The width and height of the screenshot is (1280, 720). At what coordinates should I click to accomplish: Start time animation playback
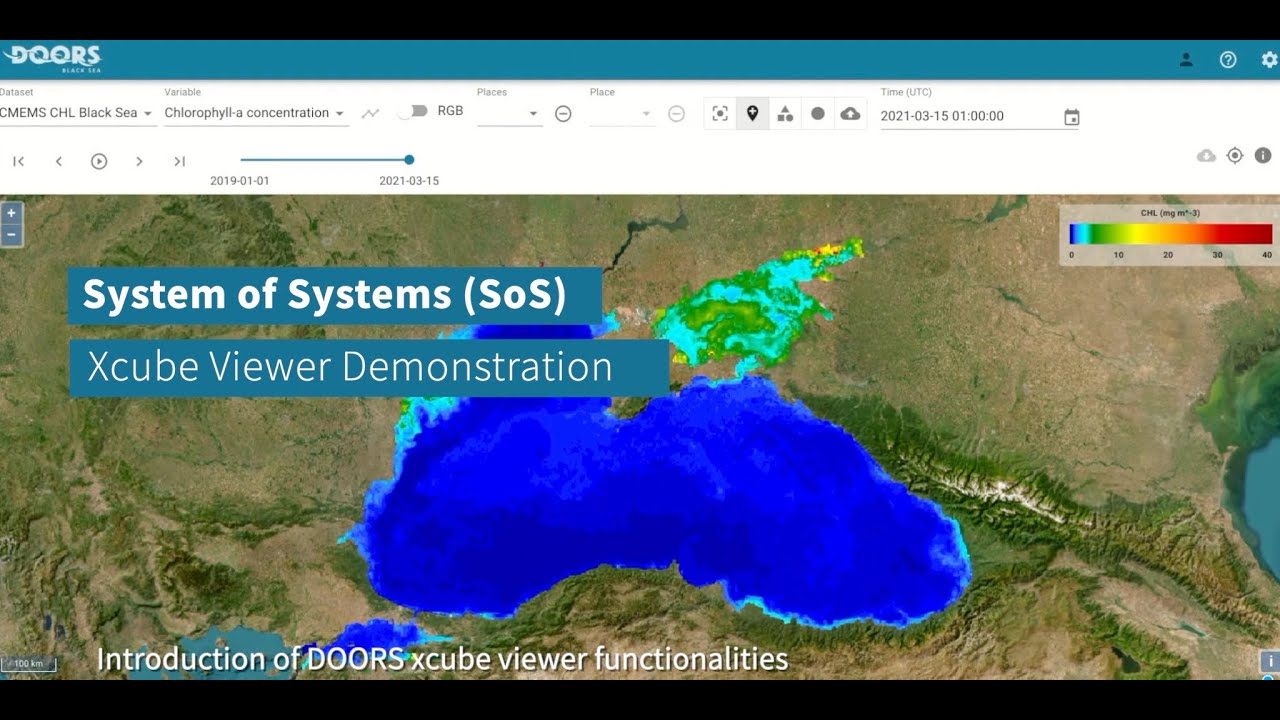pyautogui.click(x=99, y=161)
